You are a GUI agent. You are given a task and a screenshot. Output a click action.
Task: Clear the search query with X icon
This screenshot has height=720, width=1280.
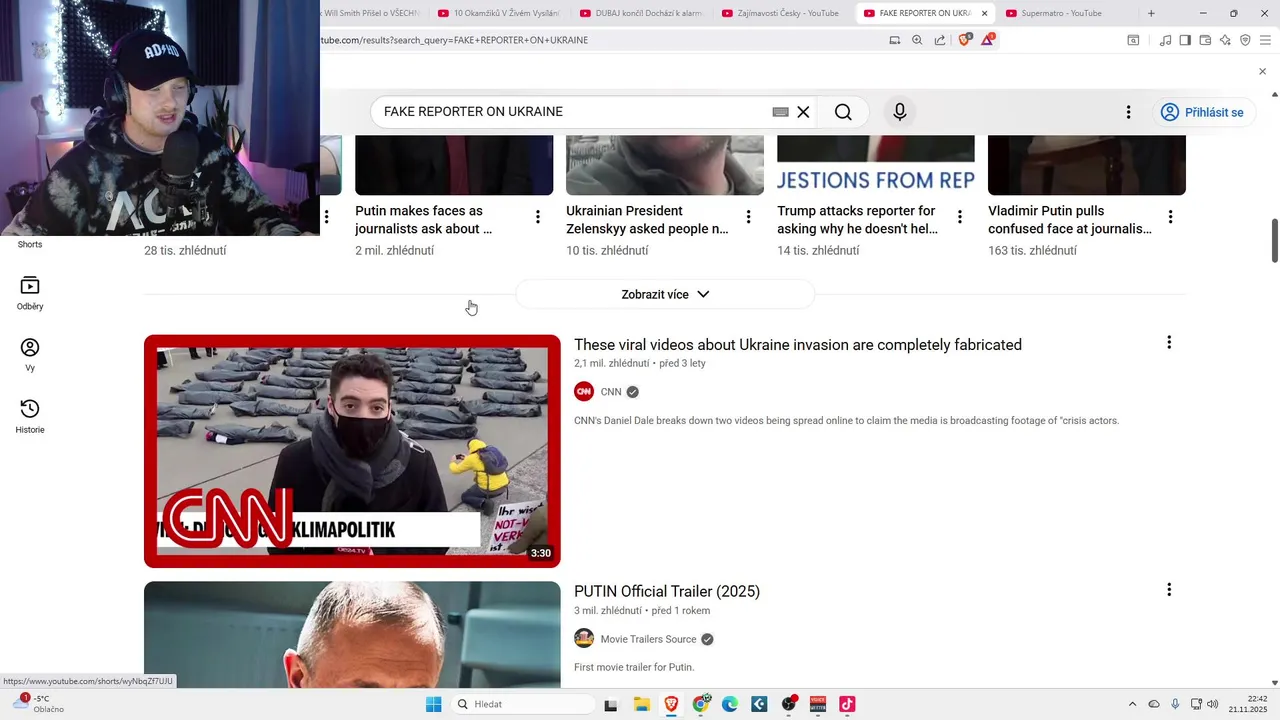coord(803,112)
